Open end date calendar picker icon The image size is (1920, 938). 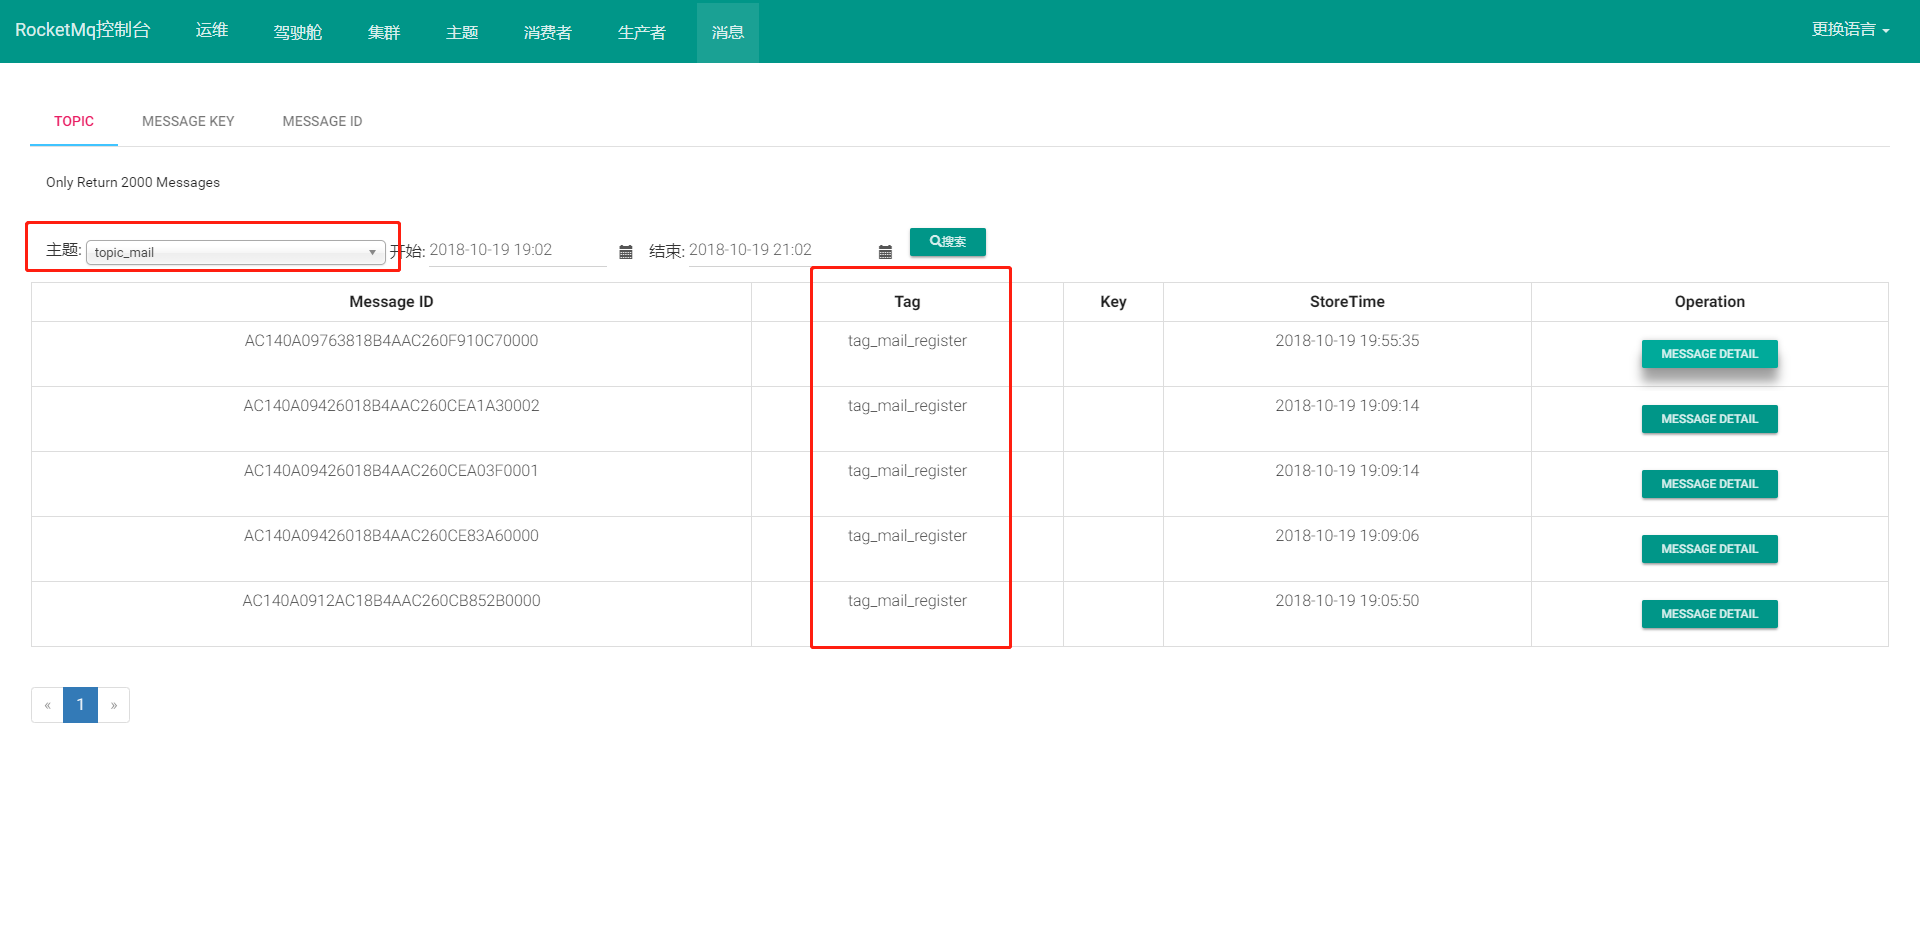tap(885, 252)
